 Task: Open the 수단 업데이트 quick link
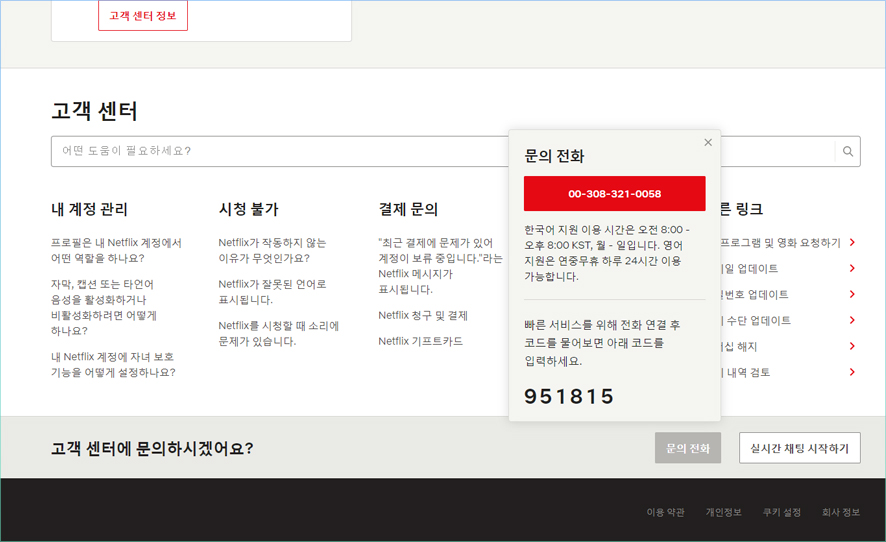click(x=756, y=320)
